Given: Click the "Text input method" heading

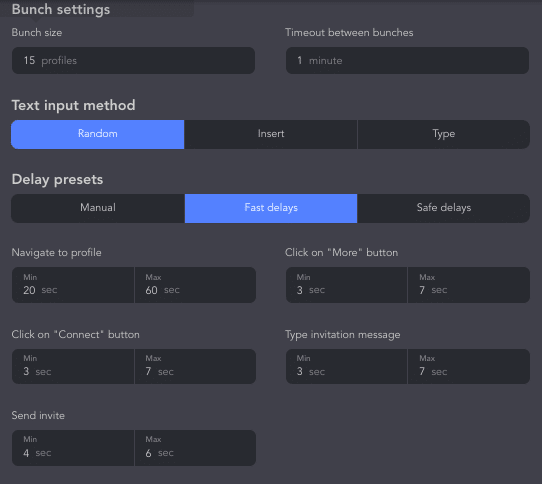Looking at the screenshot, I should click(x=73, y=105).
